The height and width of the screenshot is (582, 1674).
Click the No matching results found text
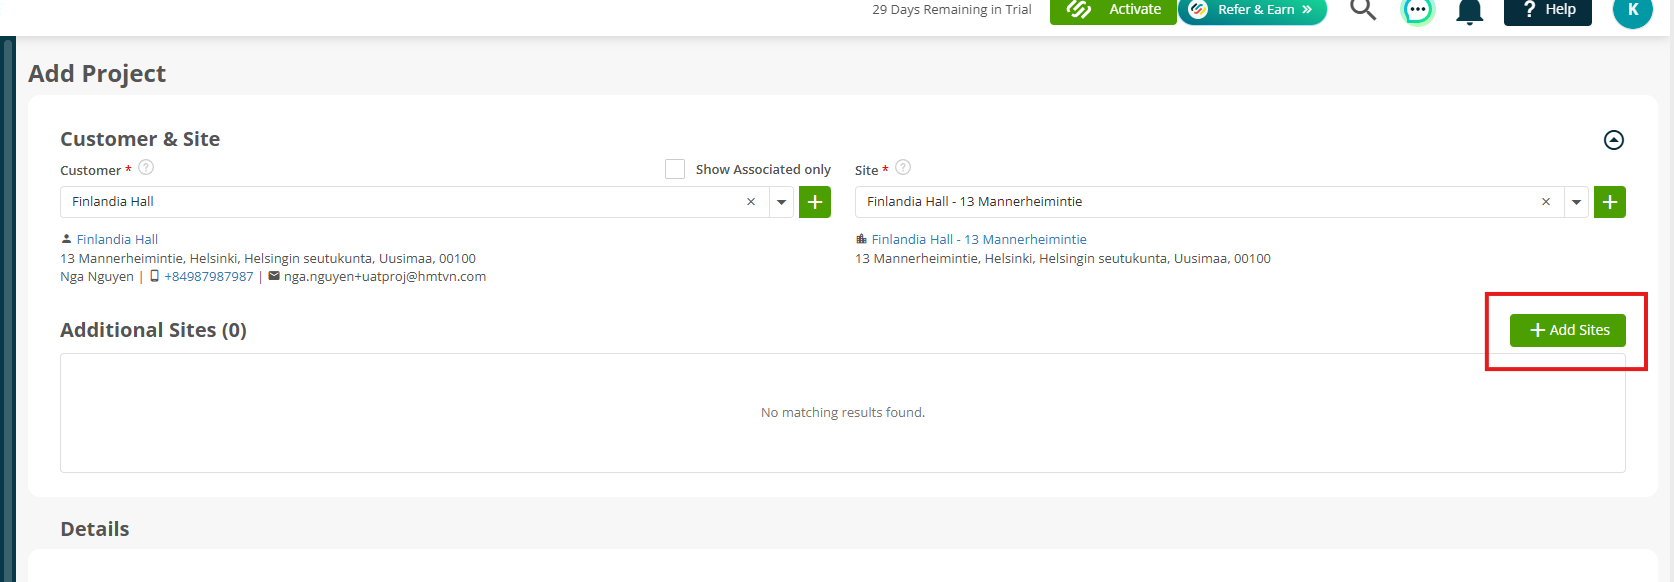tap(843, 412)
